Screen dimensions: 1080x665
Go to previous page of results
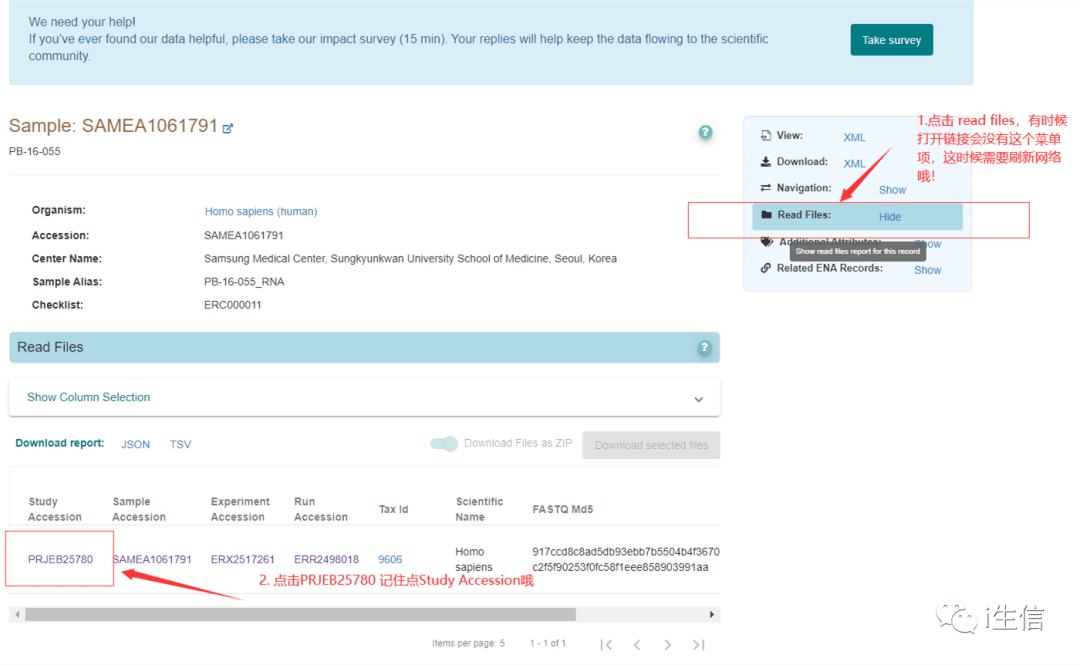tap(637, 645)
